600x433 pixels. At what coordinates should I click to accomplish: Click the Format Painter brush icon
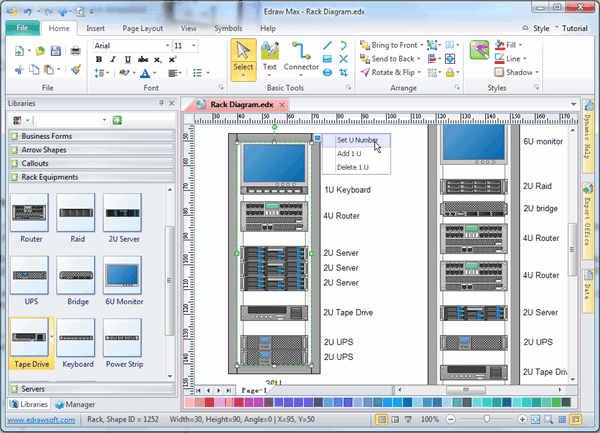coord(76,70)
